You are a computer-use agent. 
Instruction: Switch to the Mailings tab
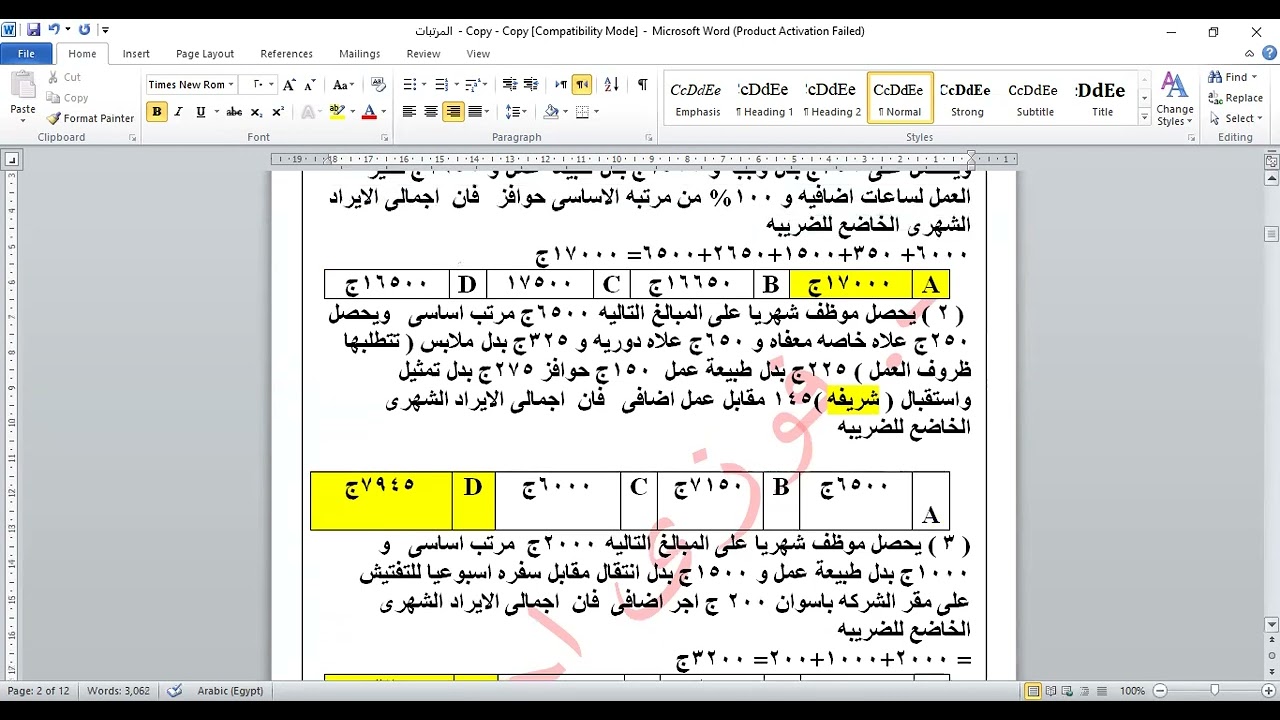[359, 54]
